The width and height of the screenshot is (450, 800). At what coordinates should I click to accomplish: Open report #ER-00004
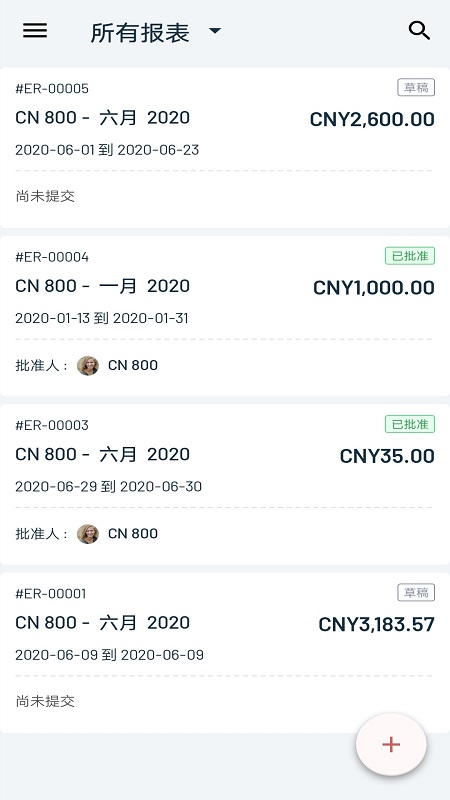225,316
